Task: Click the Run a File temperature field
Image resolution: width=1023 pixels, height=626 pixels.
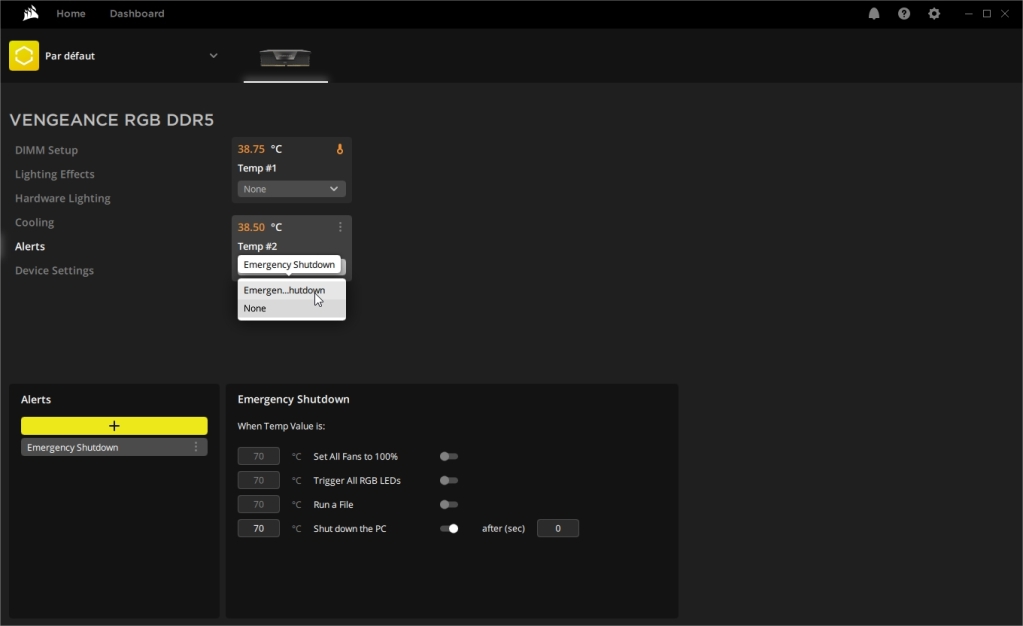Action: [258, 505]
